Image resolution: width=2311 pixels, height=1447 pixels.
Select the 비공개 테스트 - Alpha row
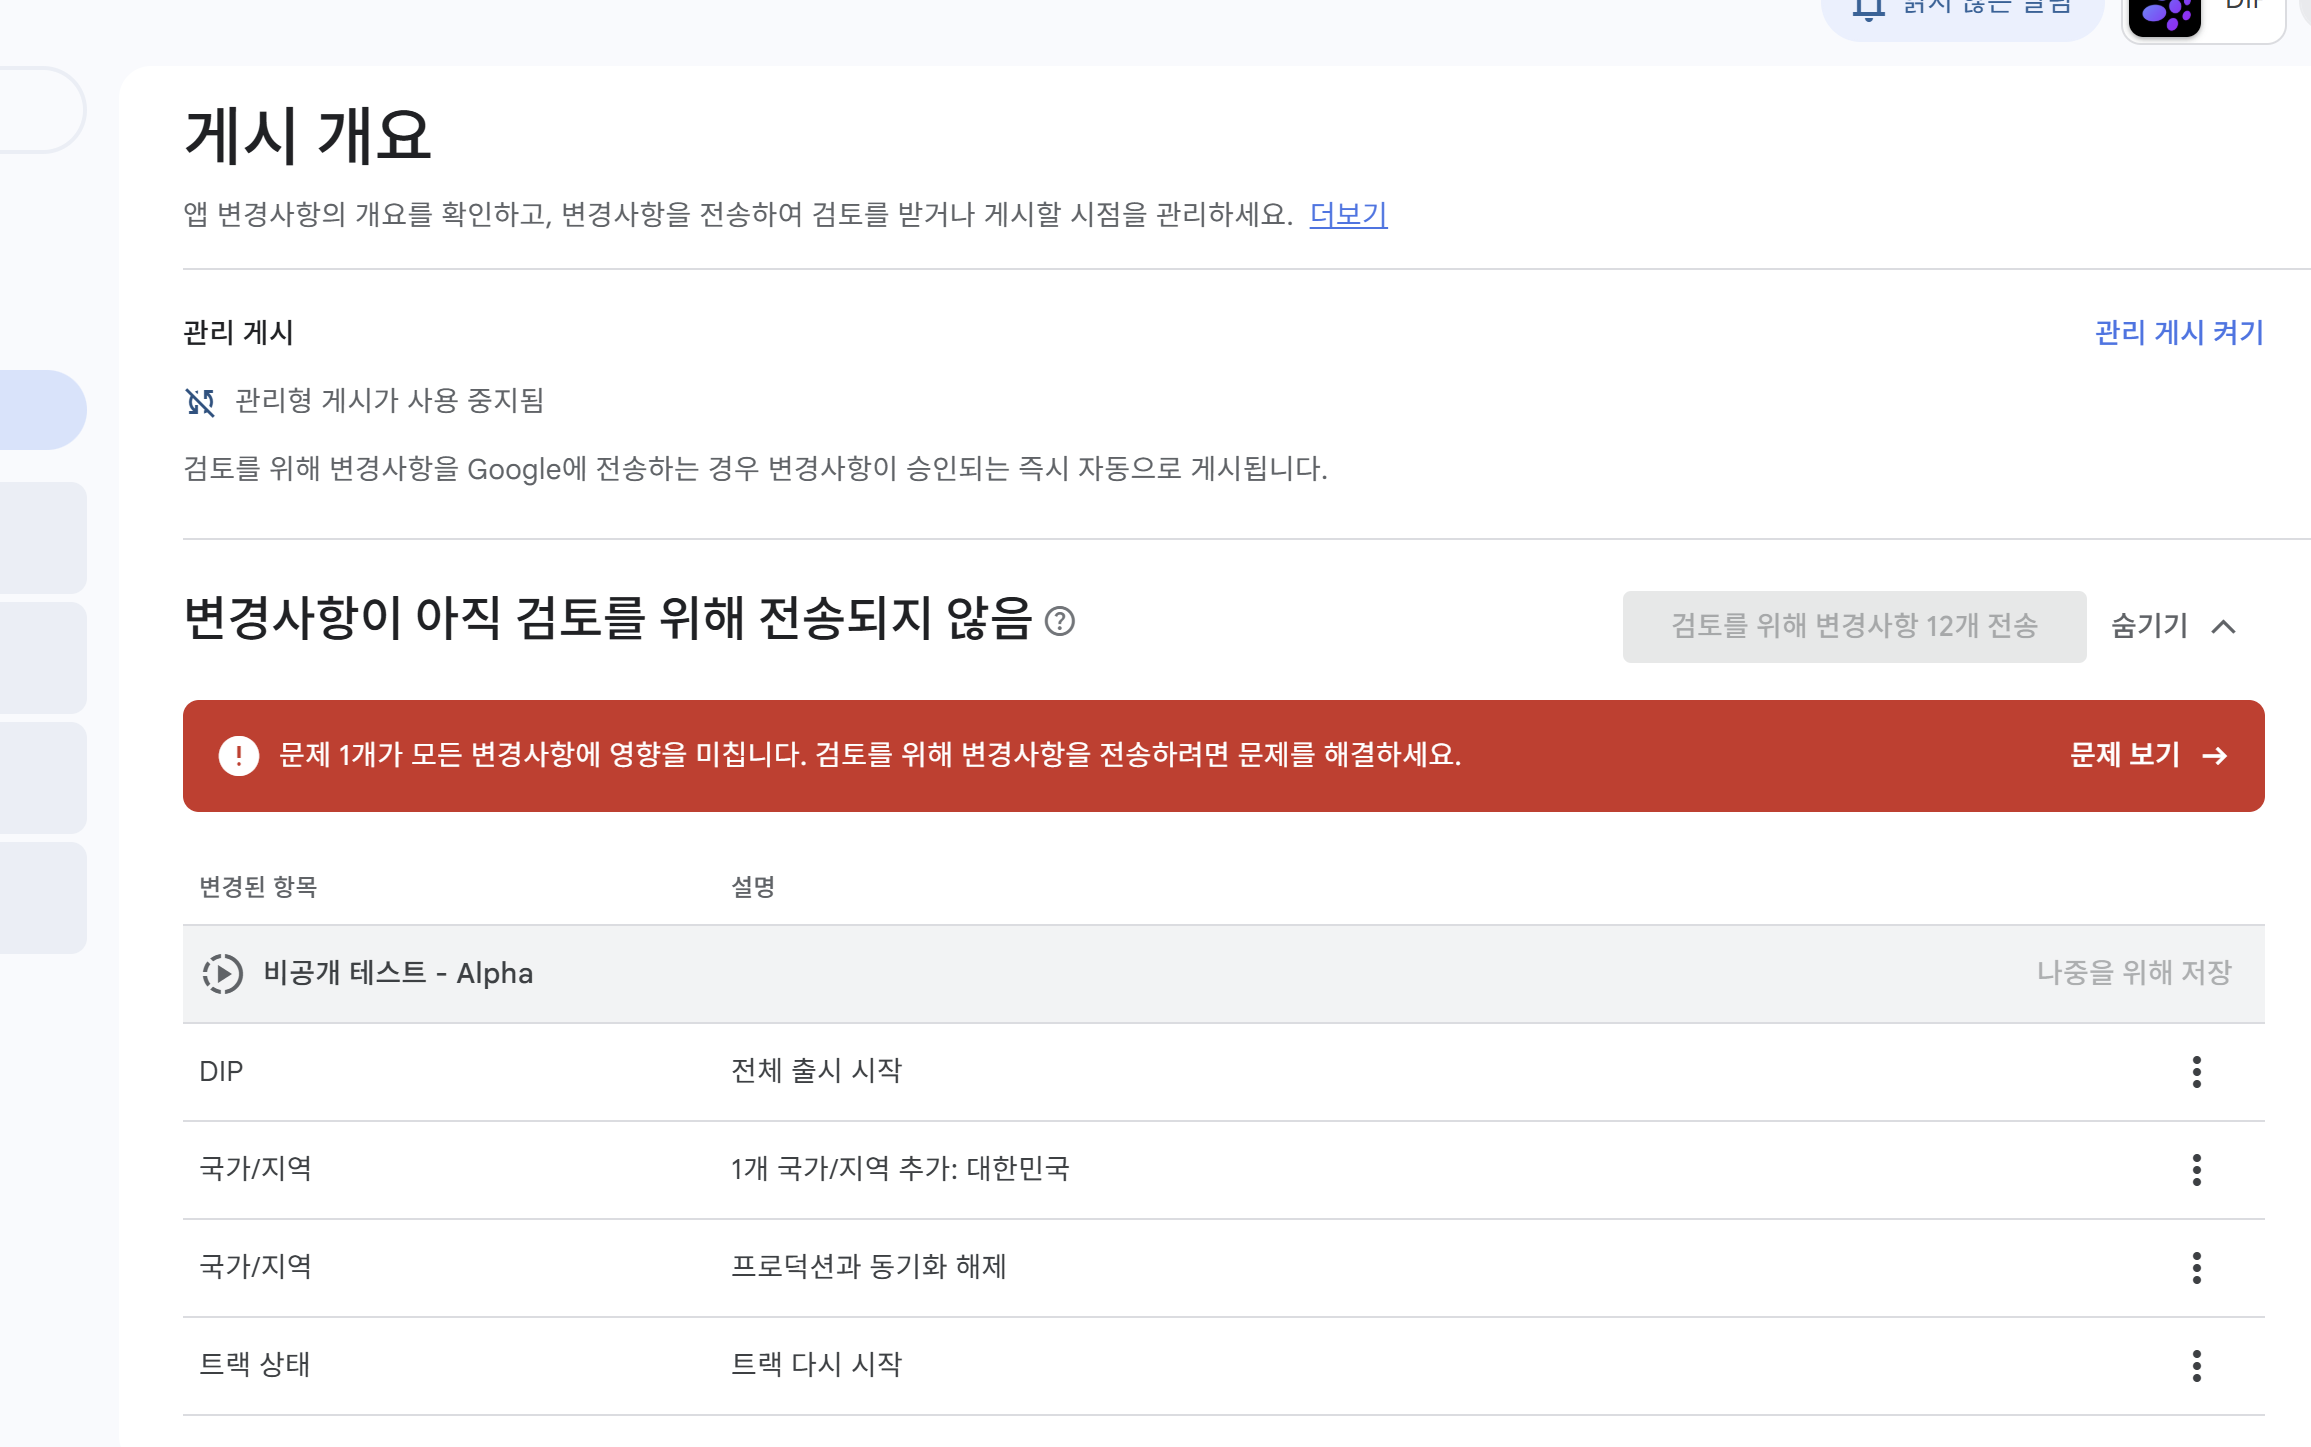398,974
